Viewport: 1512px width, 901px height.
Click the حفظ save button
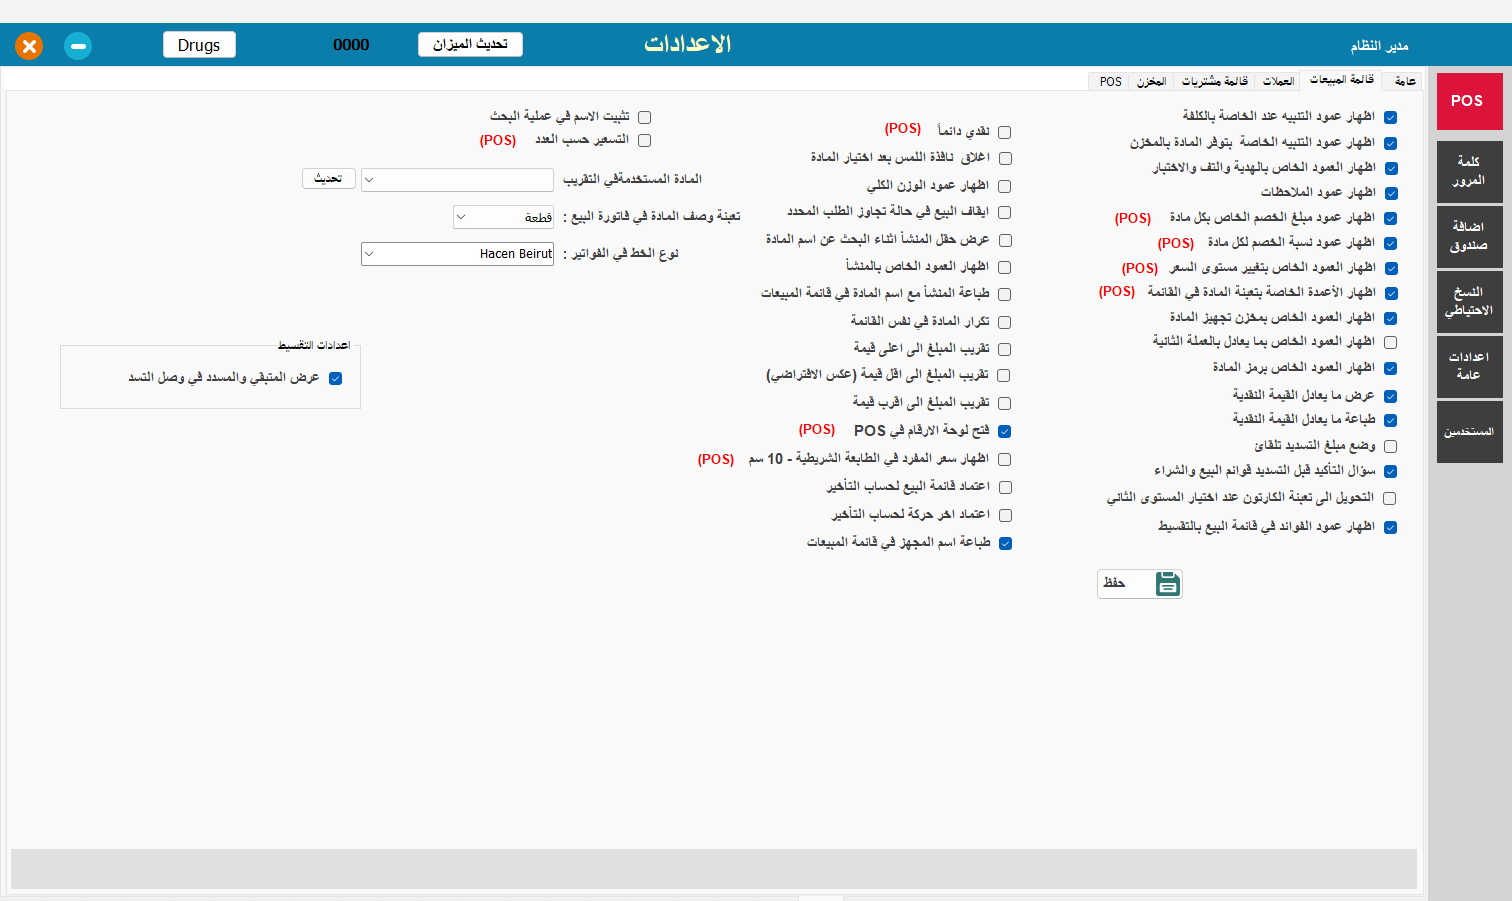coord(1139,584)
